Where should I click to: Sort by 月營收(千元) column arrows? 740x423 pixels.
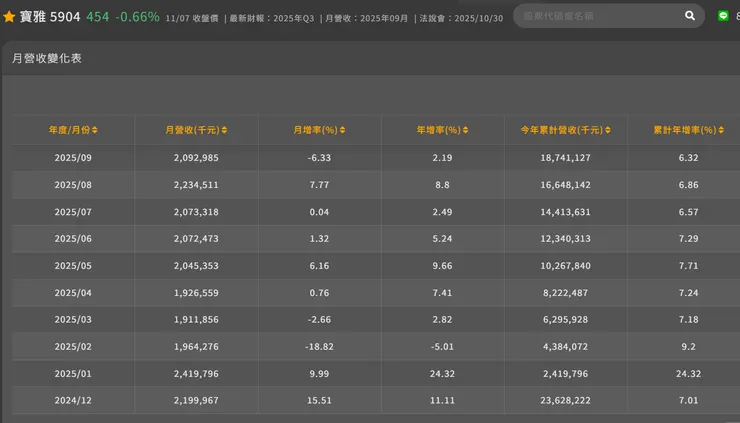[224, 130]
